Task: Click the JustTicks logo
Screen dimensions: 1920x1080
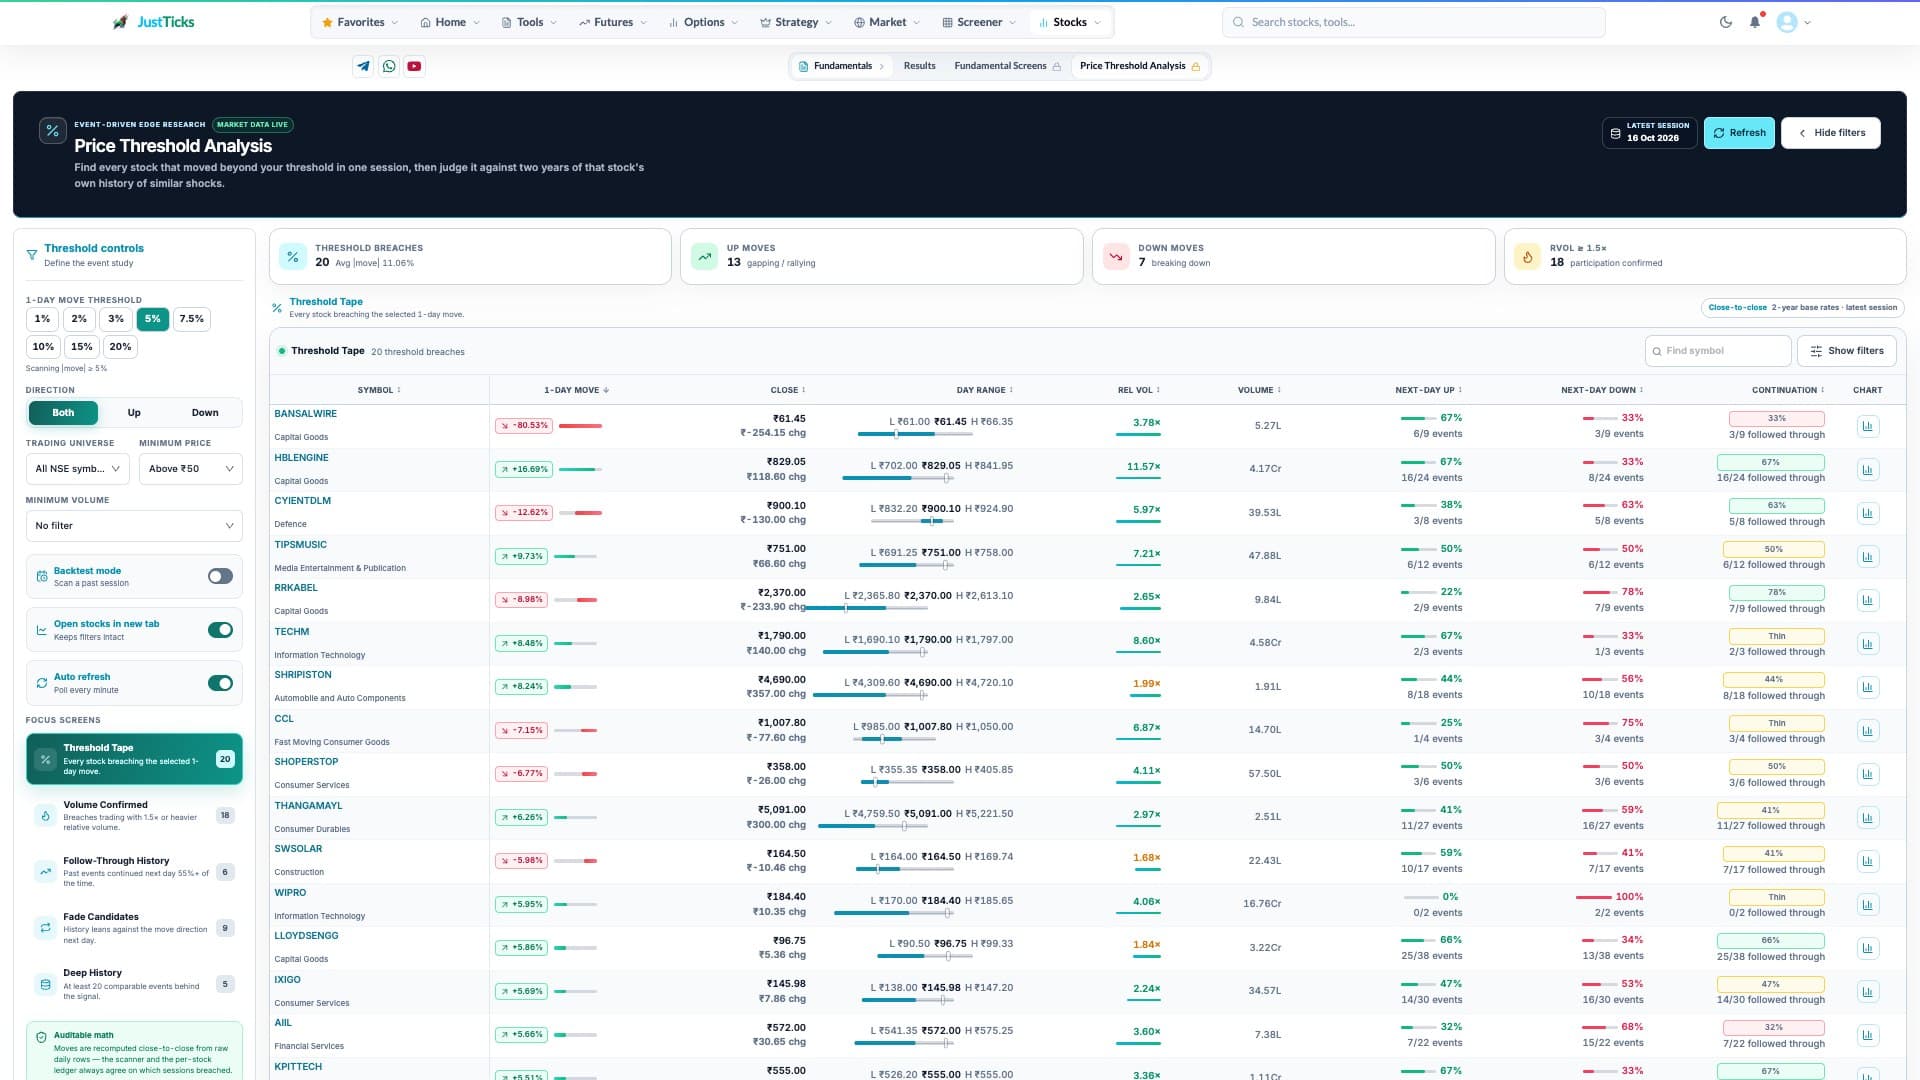Action: (154, 22)
